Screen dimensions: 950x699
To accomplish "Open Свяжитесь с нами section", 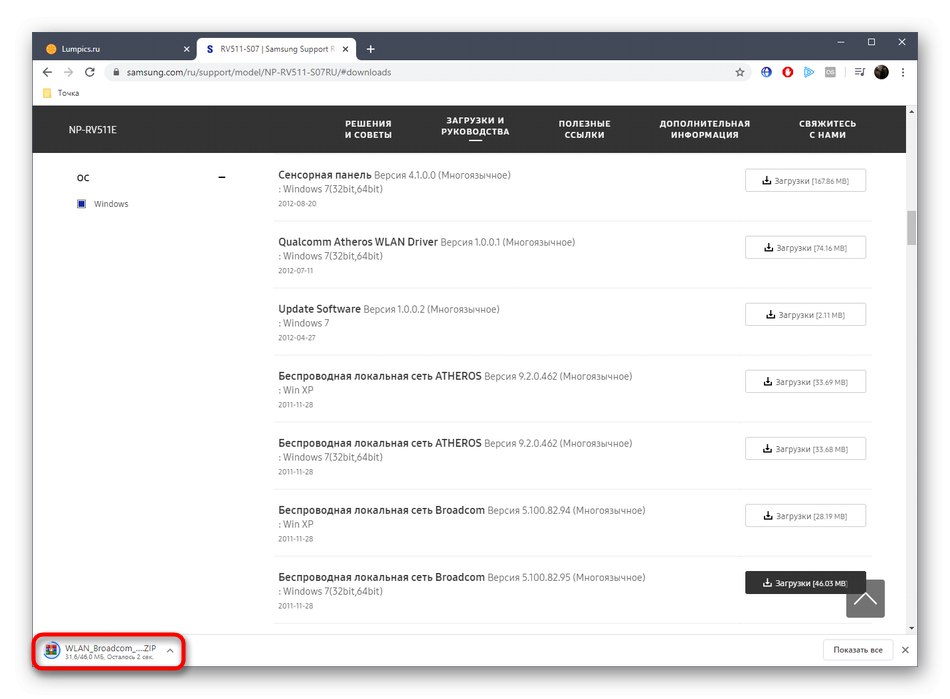I will tap(828, 129).
